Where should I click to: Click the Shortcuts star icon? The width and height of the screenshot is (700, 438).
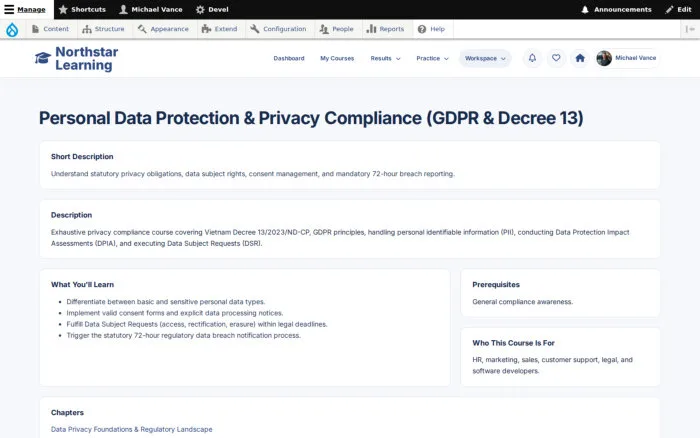click(63, 9)
